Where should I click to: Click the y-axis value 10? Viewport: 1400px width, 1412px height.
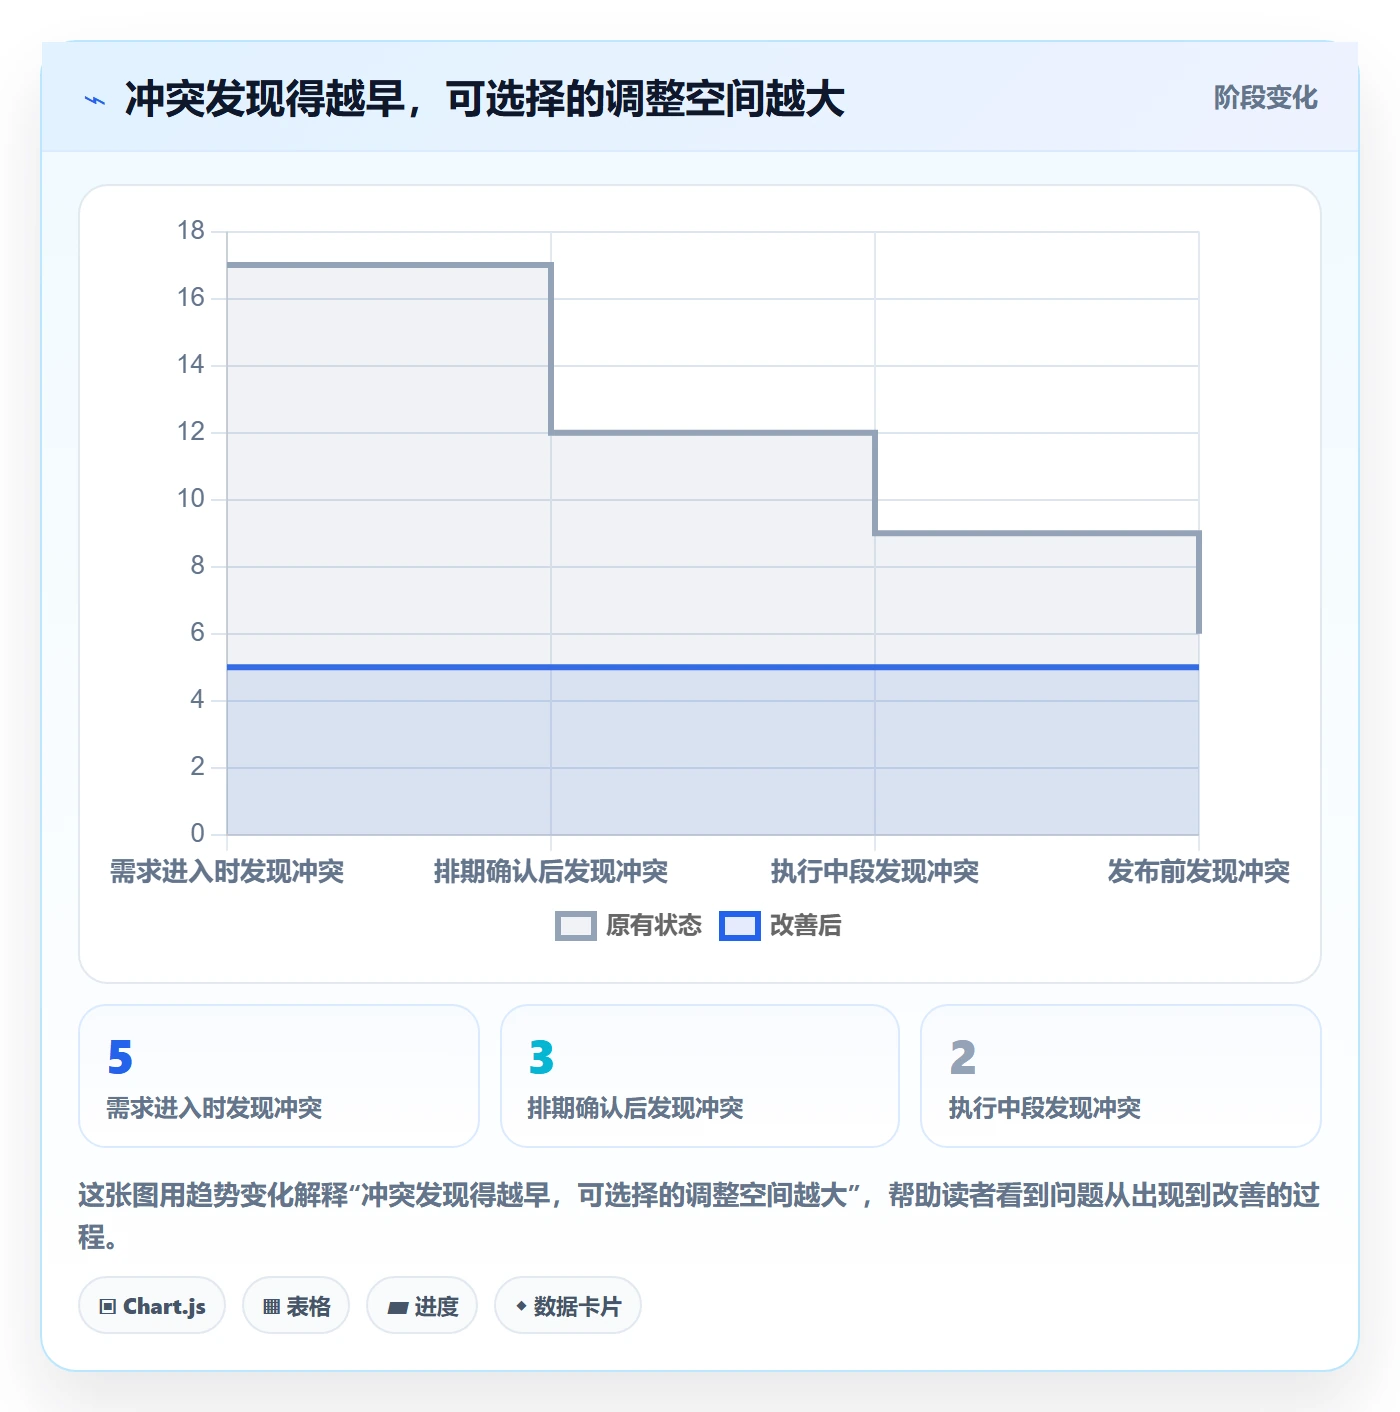(191, 499)
